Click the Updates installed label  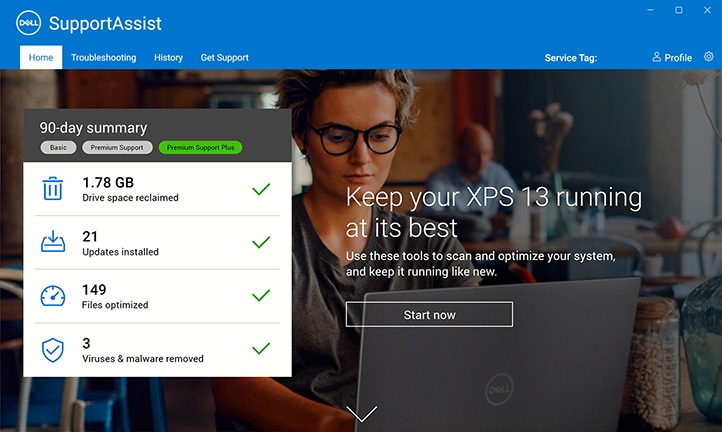pos(120,252)
